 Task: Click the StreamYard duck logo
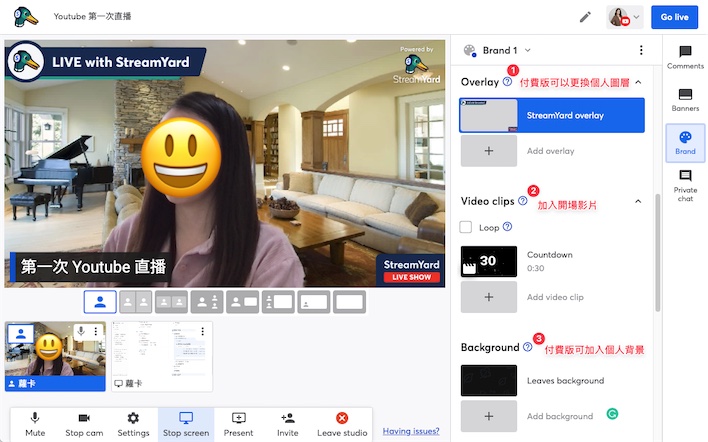click(x=26, y=17)
